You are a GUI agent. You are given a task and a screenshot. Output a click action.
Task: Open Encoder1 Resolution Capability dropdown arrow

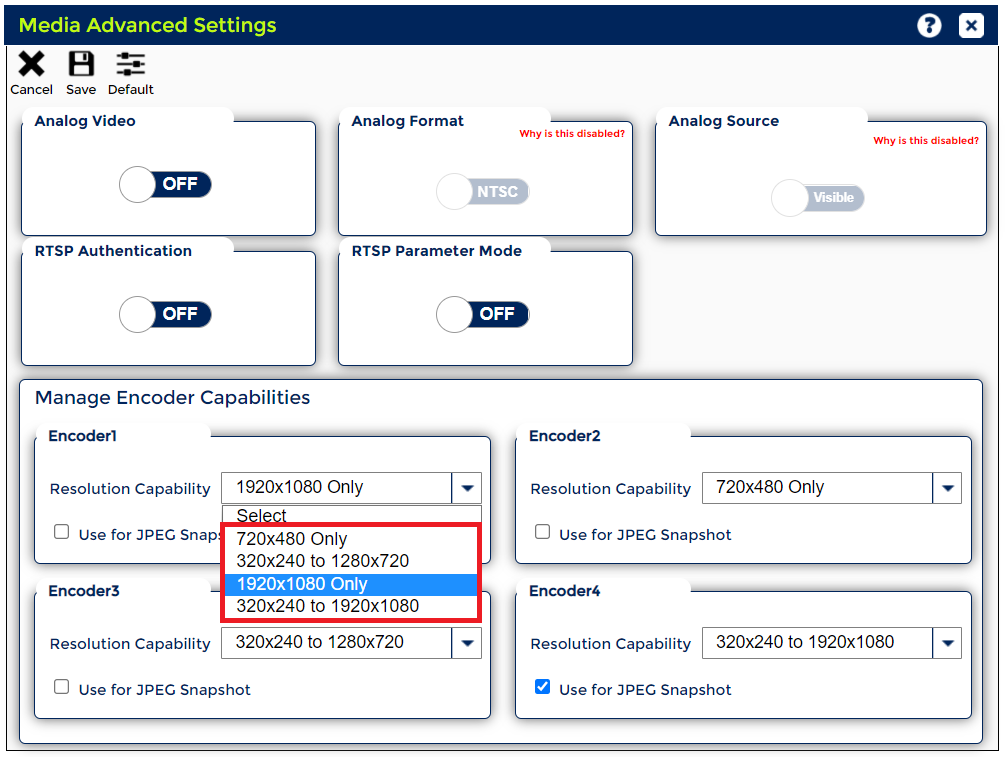(x=467, y=488)
